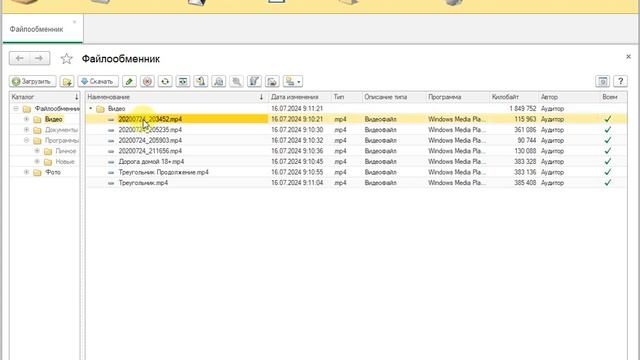
Task: Collapse the Файлообменник root catalog node
Action: [x=16, y=109]
